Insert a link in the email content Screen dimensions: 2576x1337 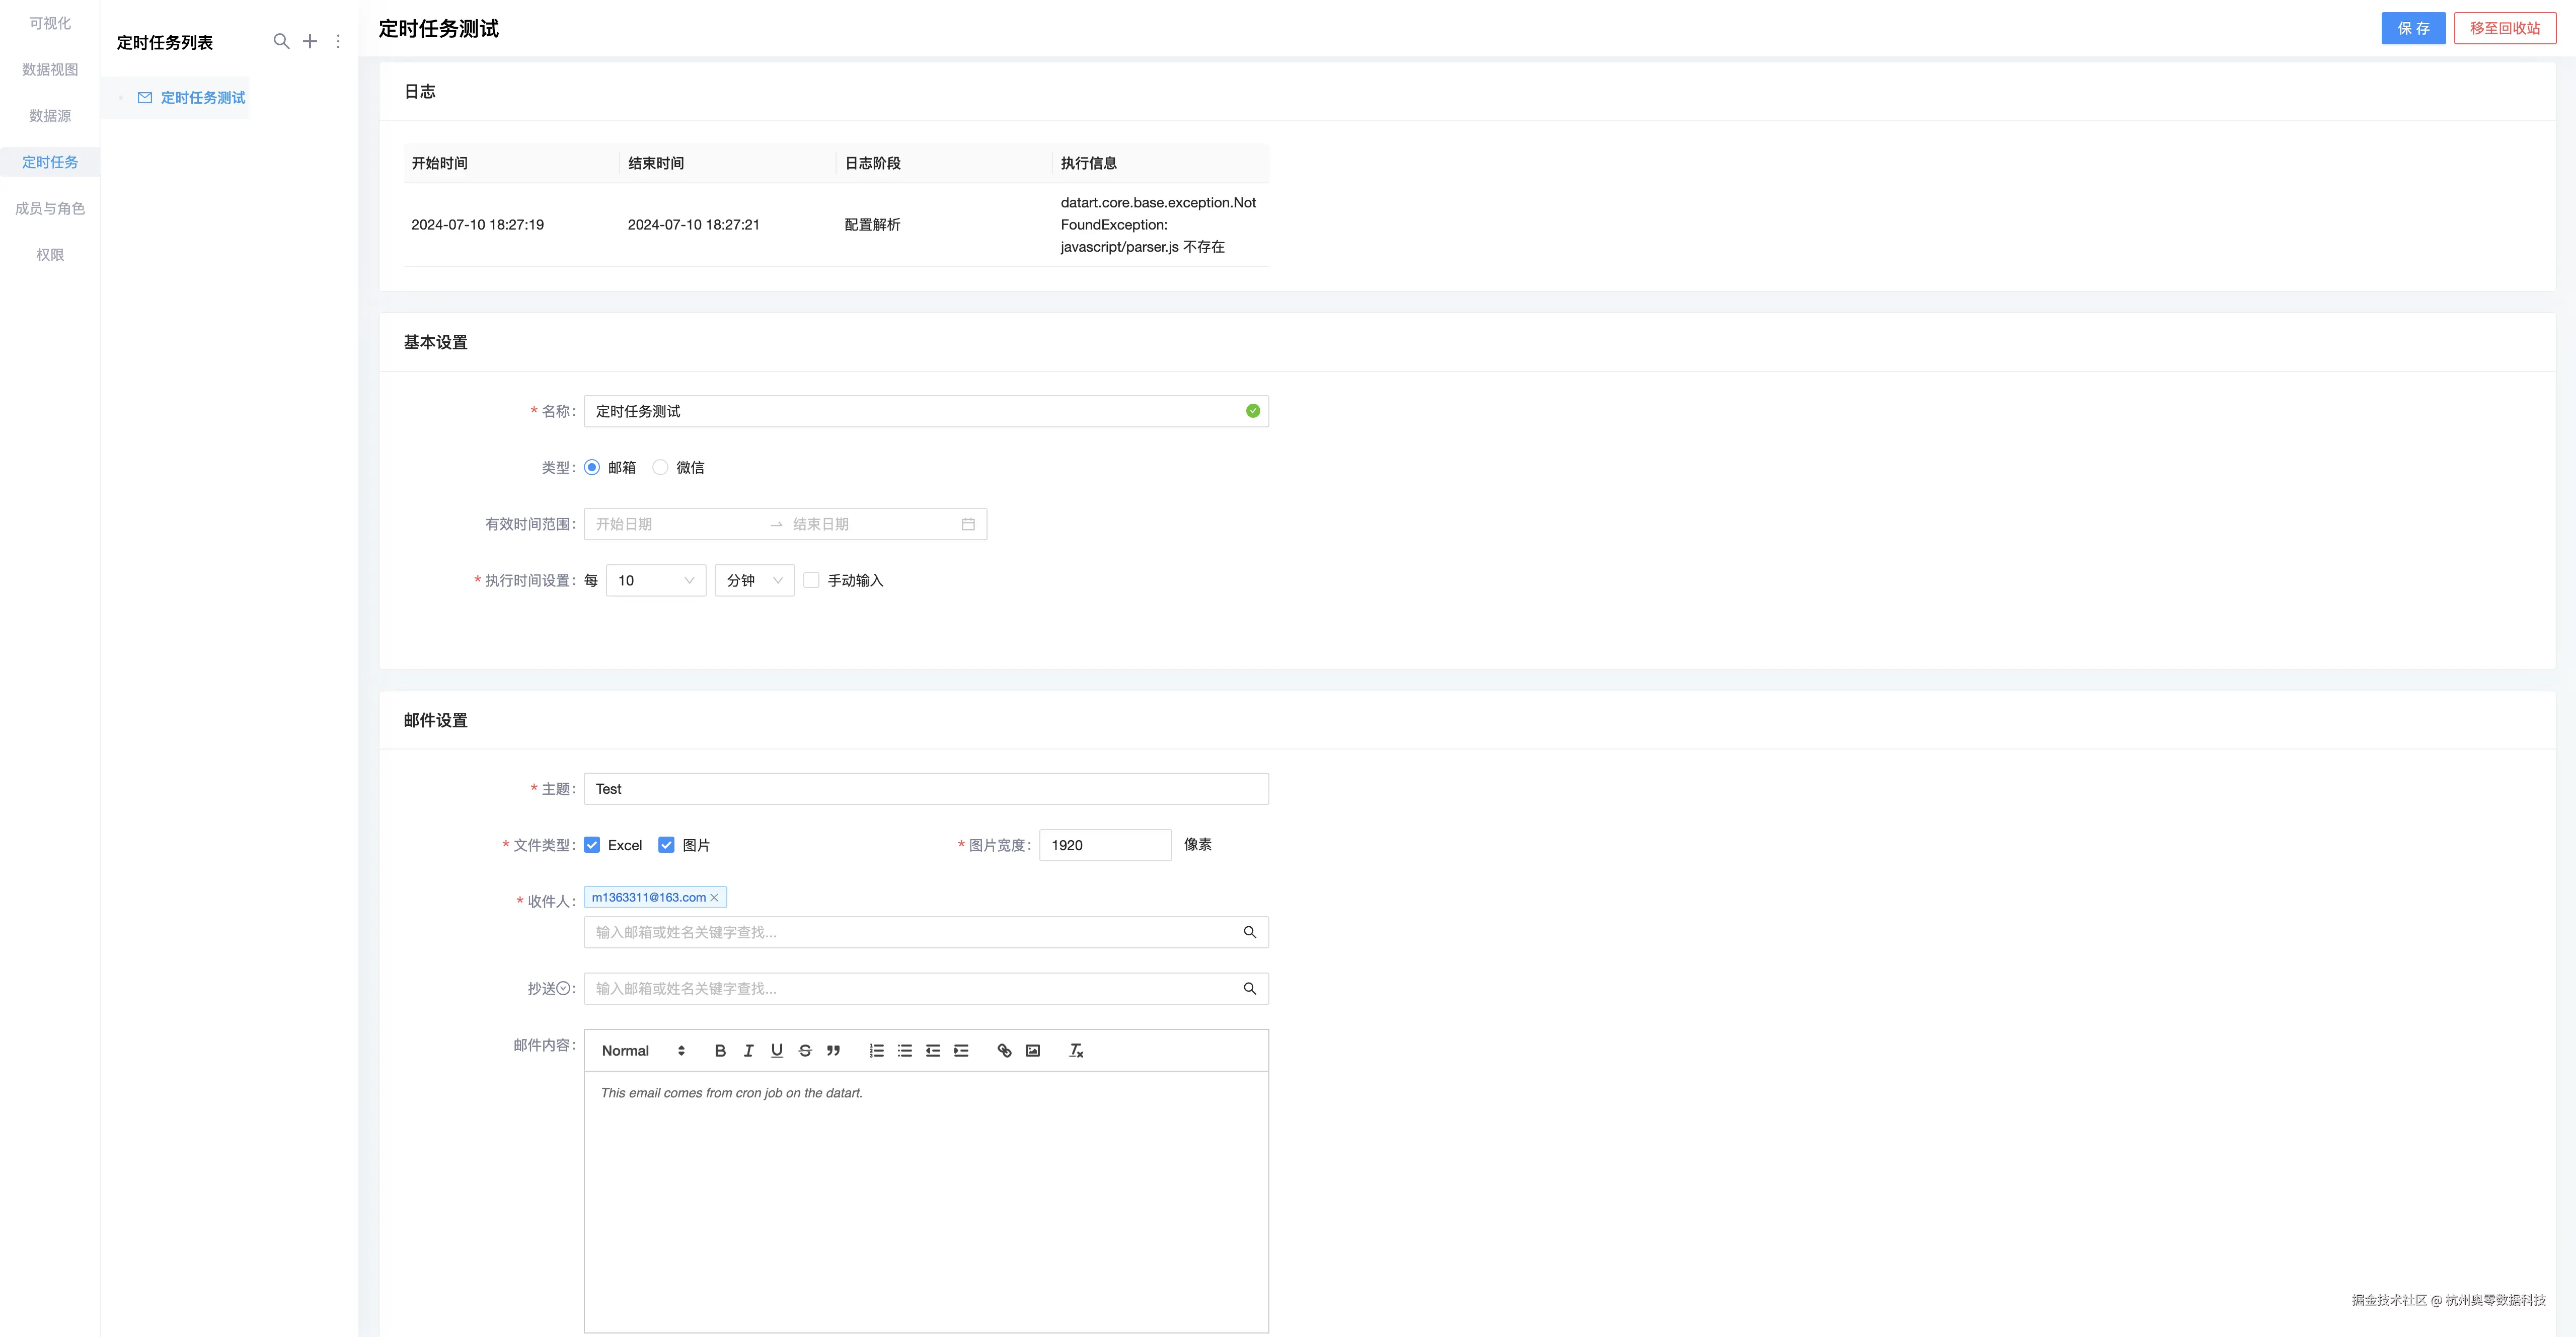click(x=1004, y=1050)
